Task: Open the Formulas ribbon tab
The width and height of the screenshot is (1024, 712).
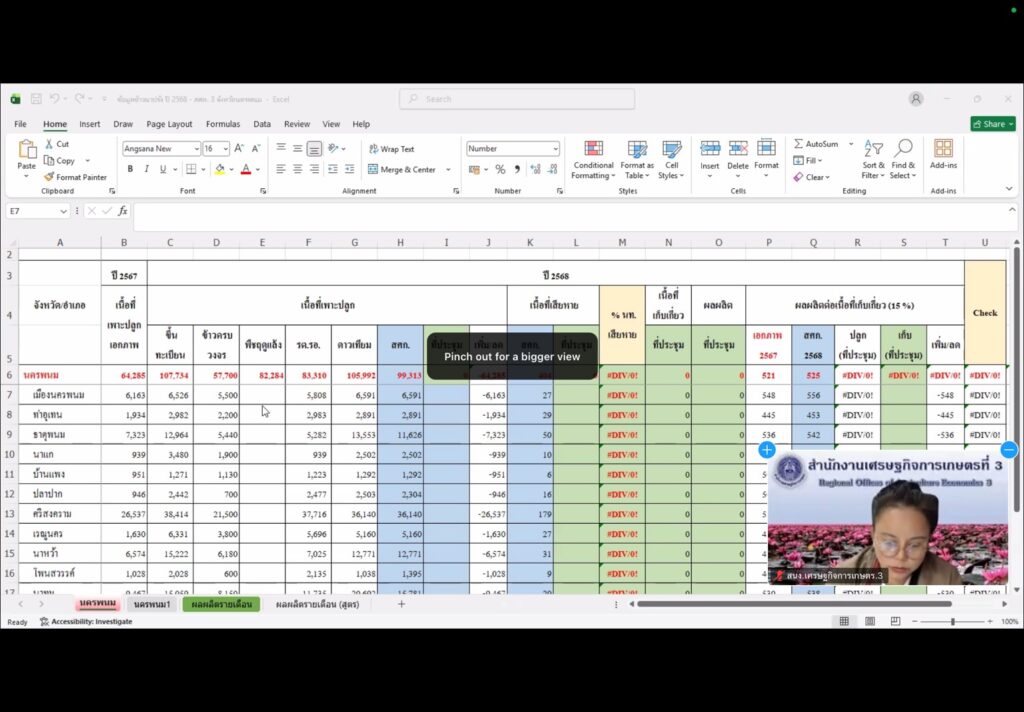Action: (x=223, y=124)
